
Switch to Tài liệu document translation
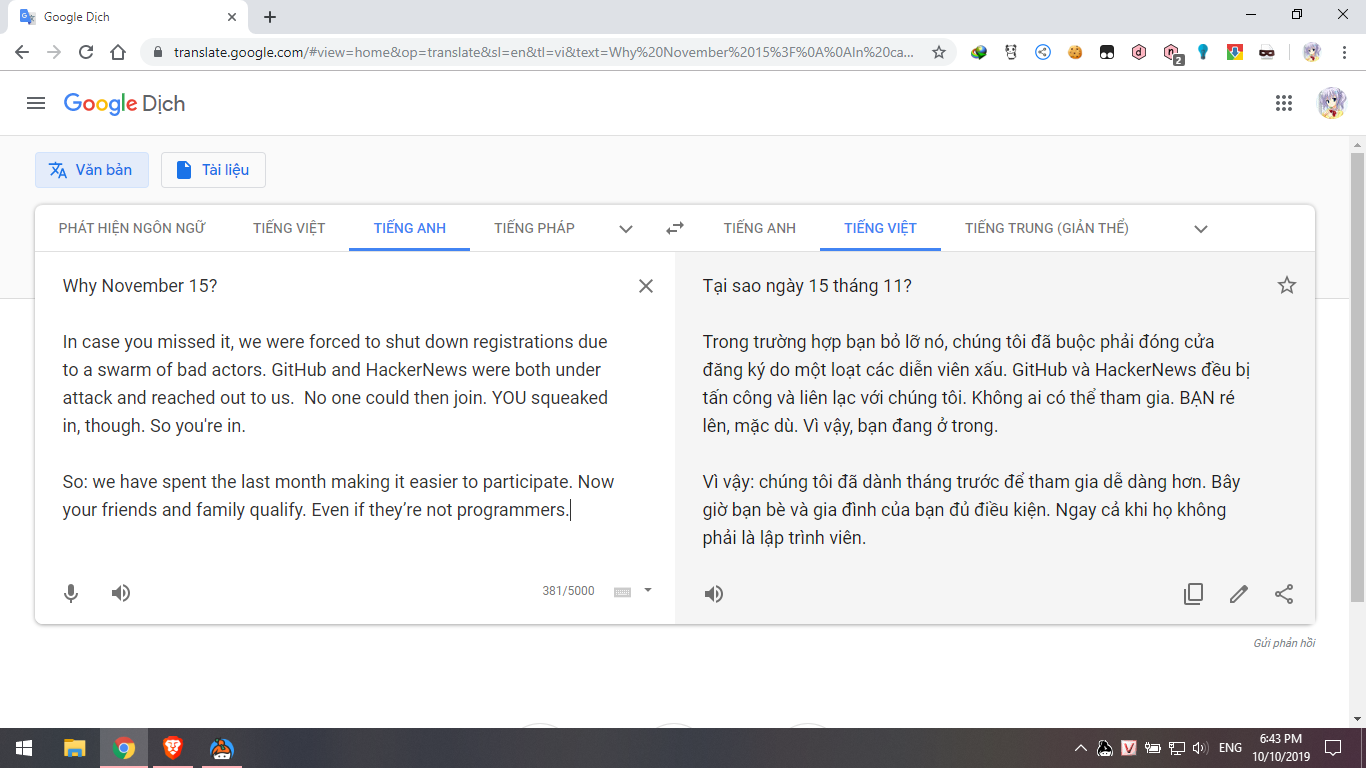213,170
